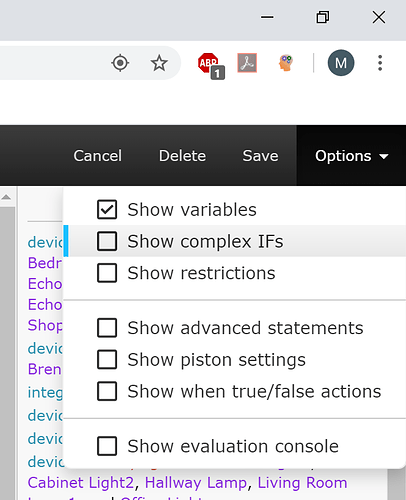Restore down the browser window
Viewport: 406px width, 500px height.
[x=322, y=17]
